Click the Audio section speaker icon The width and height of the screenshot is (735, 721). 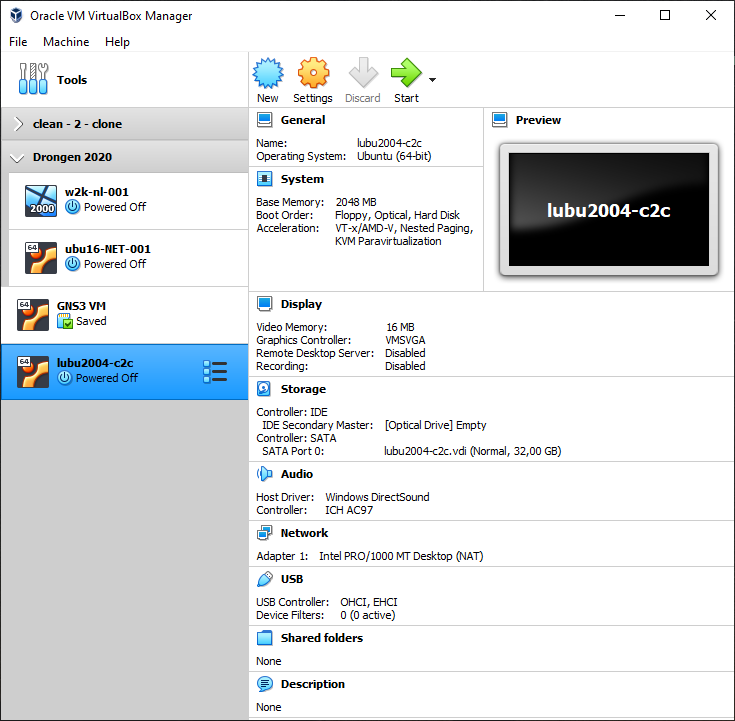(x=264, y=474)
